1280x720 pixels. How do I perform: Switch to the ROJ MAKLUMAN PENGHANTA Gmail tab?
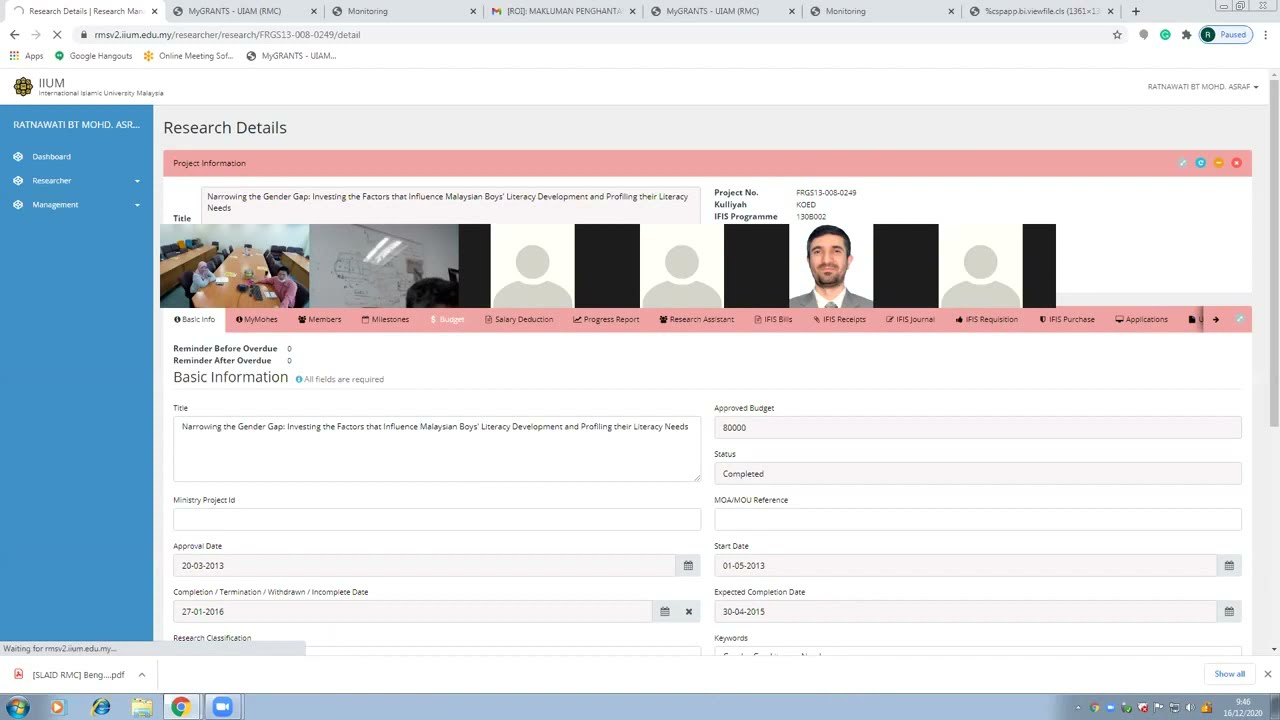[x=563, y=11]
